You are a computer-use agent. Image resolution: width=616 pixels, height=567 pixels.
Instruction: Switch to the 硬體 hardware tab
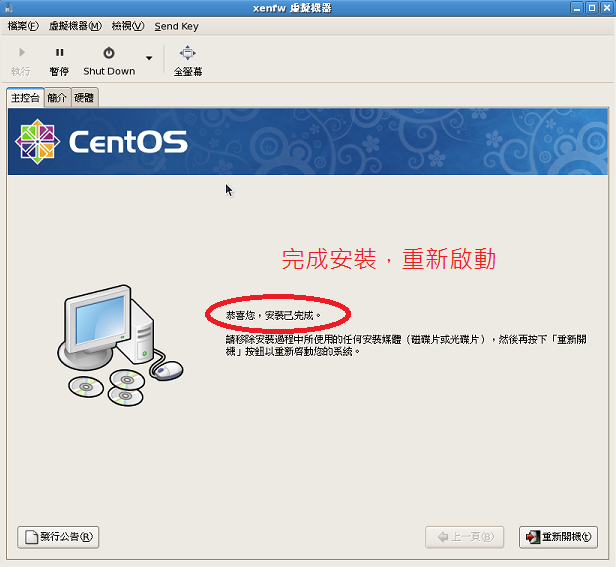84,97
